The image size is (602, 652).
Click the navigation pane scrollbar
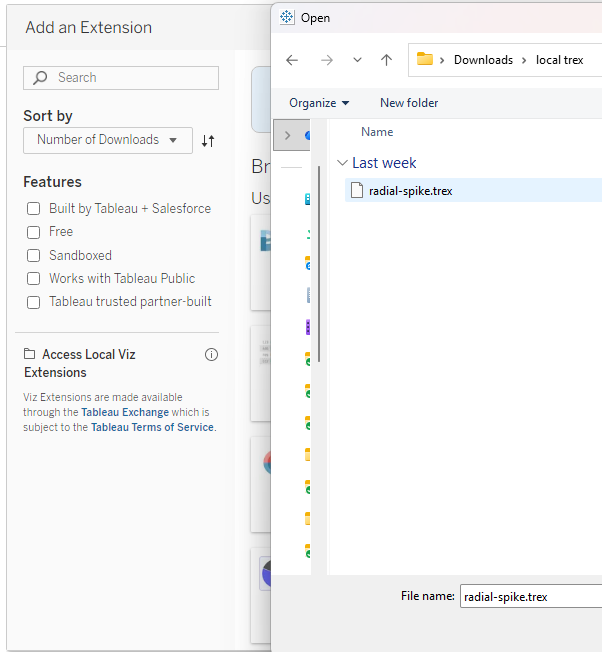click(x=319, y=264)
